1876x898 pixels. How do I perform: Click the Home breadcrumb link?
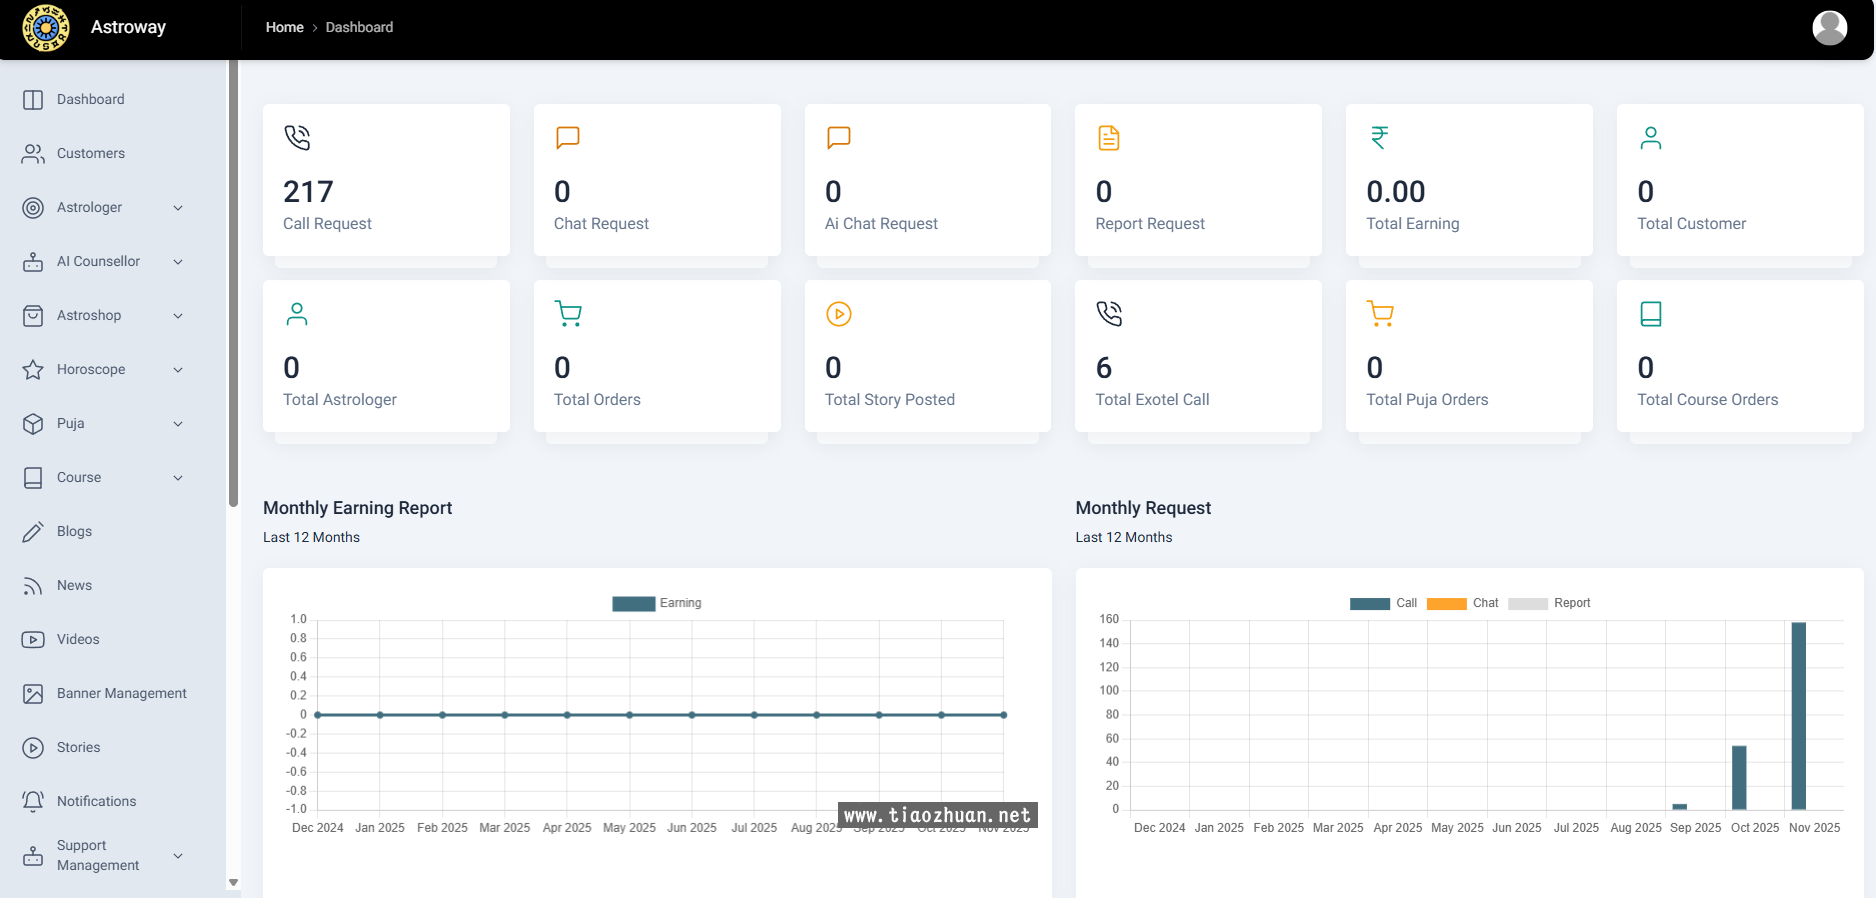[284, 27]
